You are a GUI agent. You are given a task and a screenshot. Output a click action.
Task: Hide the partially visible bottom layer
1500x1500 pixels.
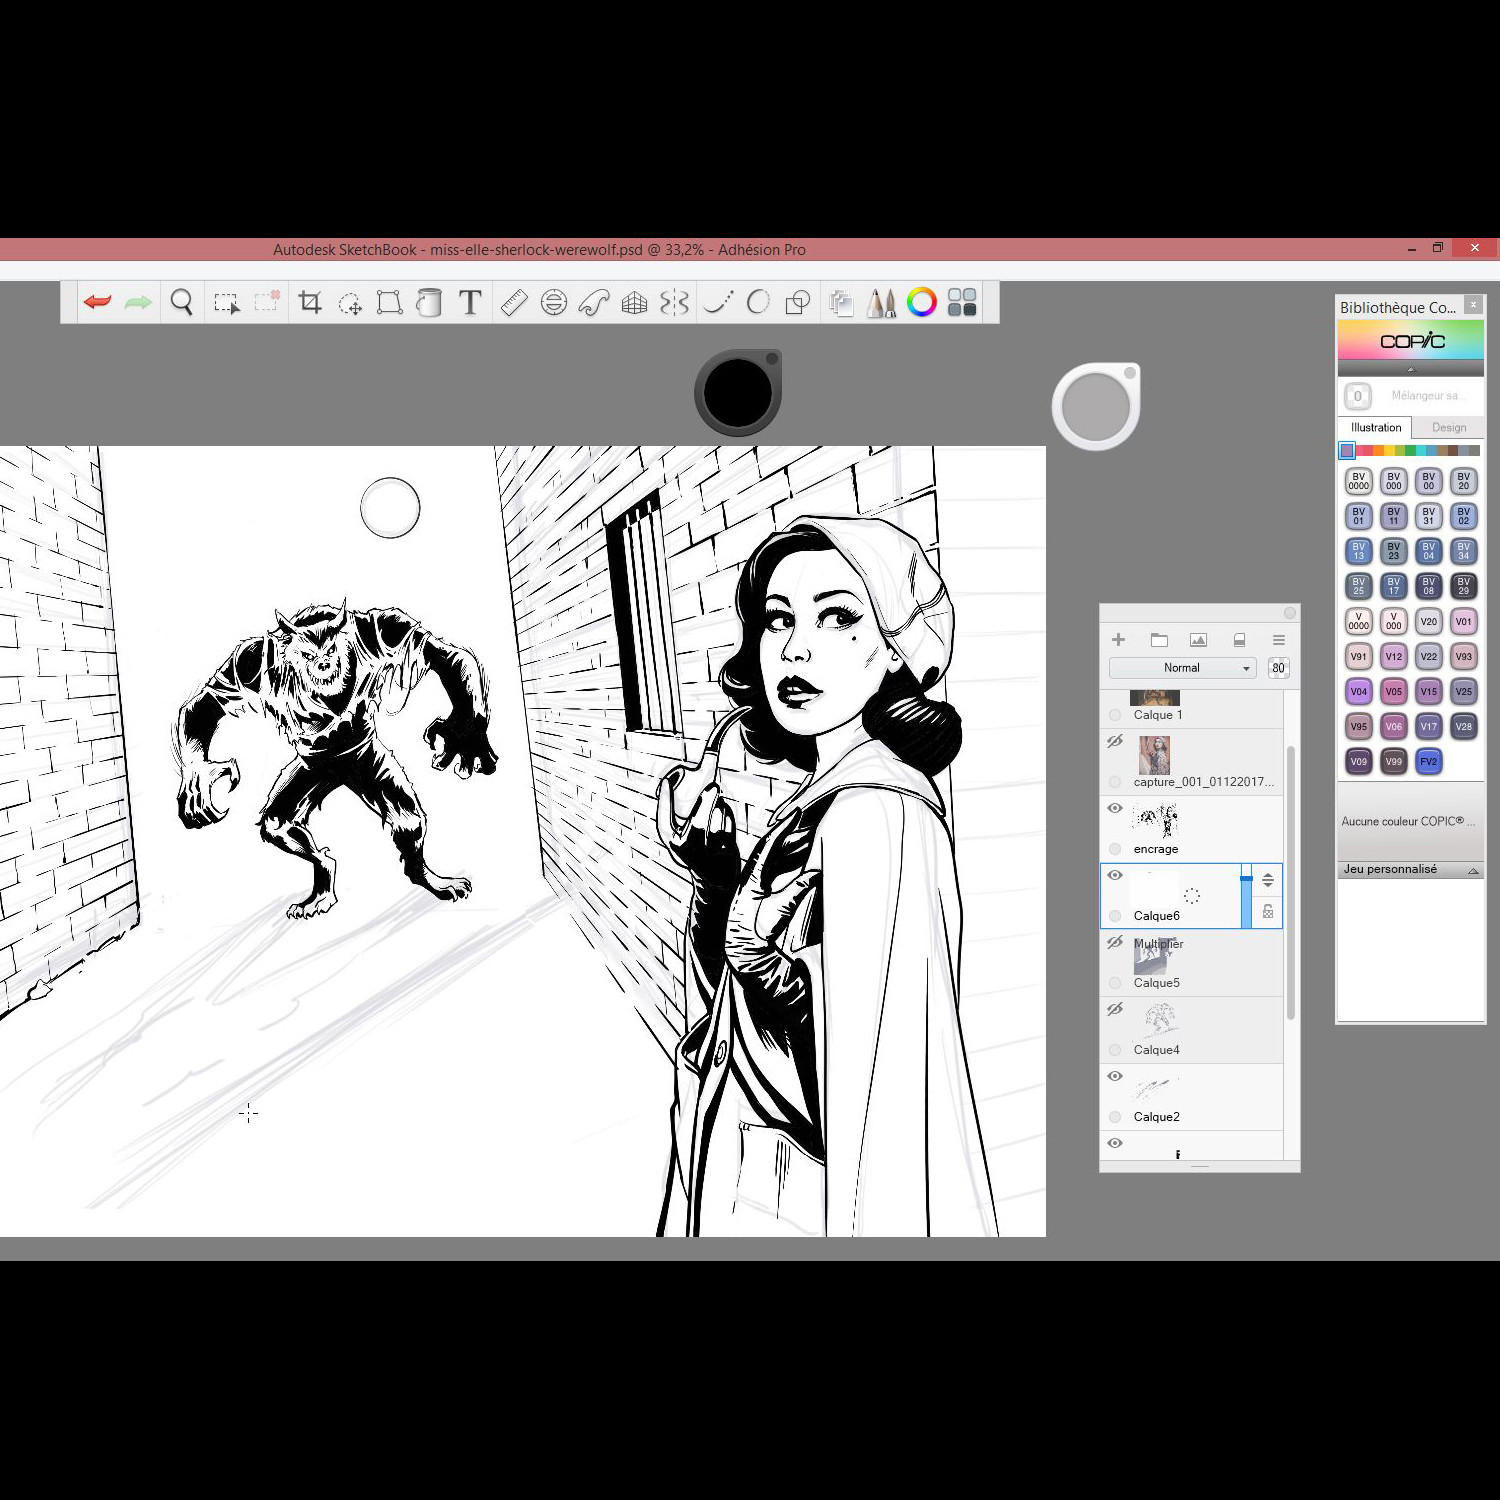(x=1115, y=1143)
